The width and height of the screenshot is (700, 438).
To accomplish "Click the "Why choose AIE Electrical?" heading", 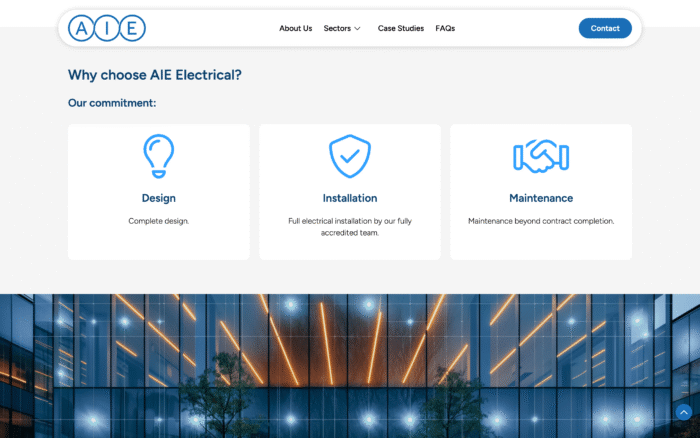I will (154, 75).
